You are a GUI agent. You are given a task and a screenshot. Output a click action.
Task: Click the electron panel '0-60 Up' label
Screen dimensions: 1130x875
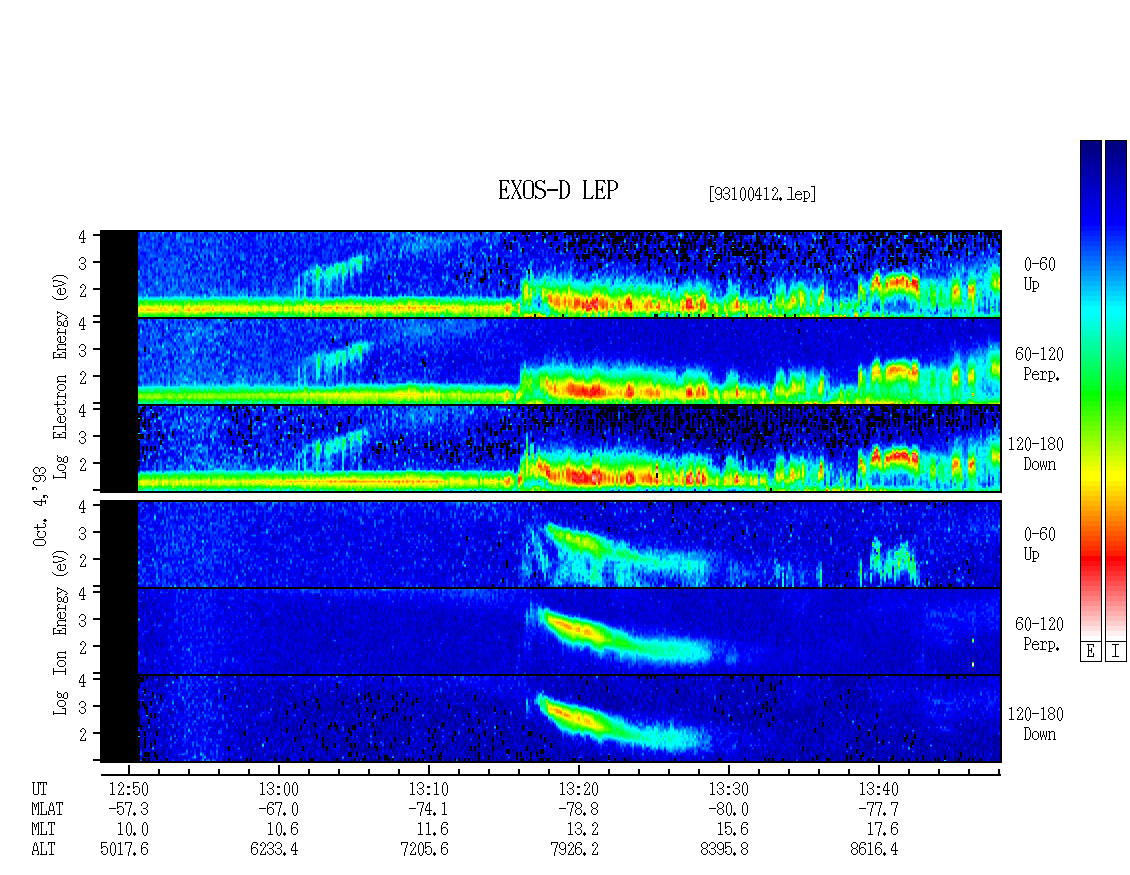click(x=1039, y=274)
